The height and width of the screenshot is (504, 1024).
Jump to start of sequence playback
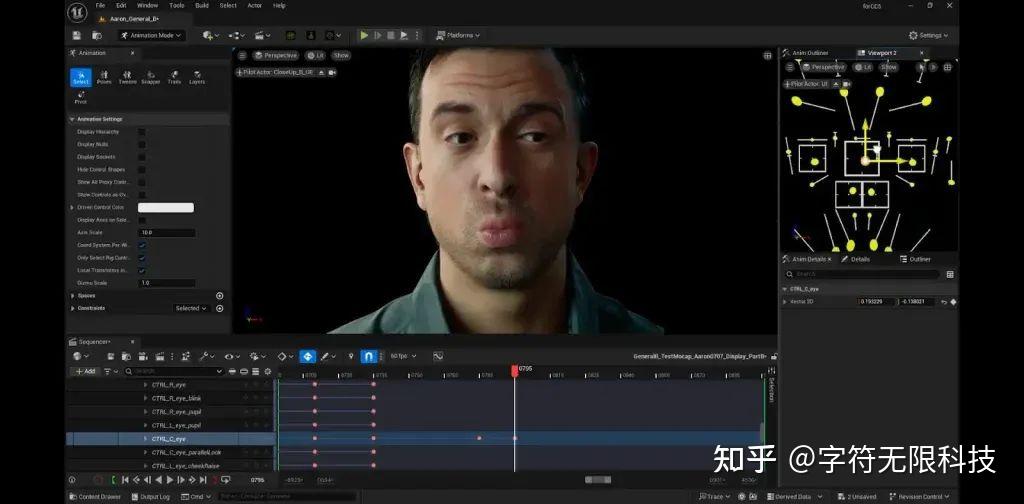125,480
